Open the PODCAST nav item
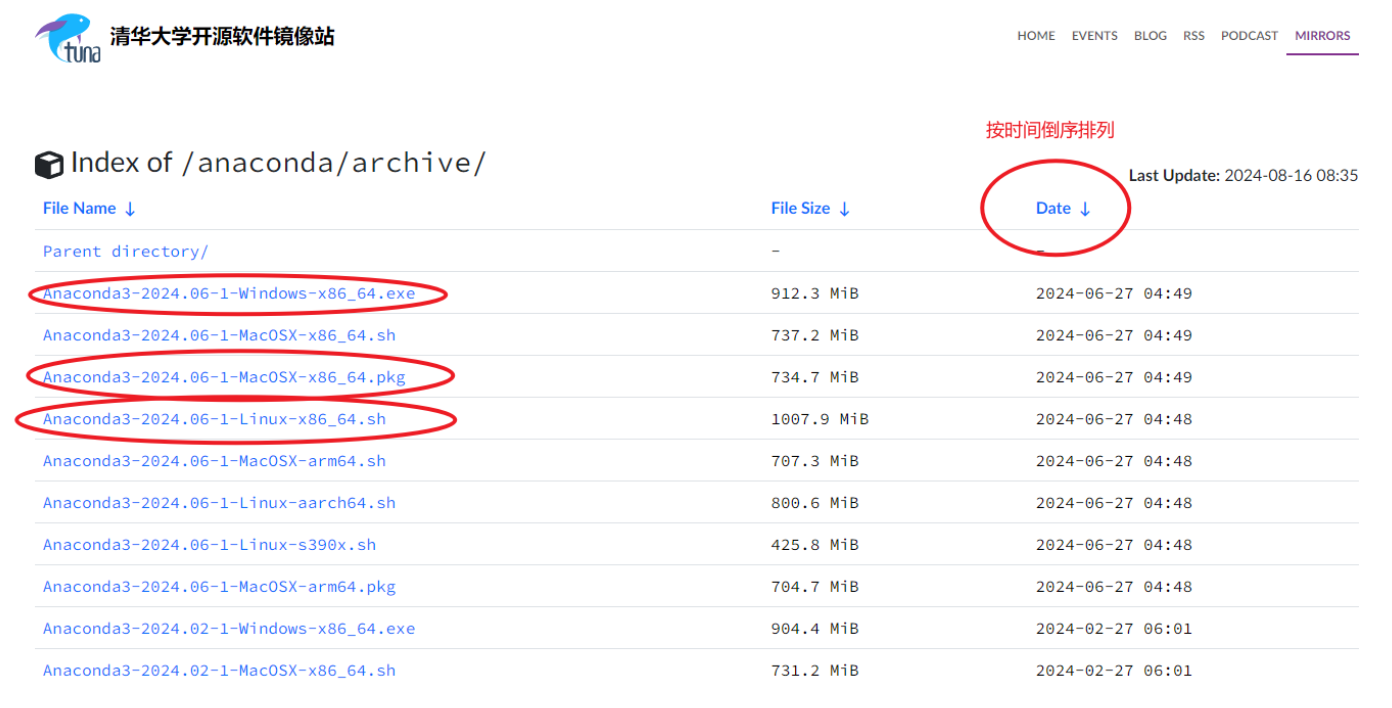 1250,35
